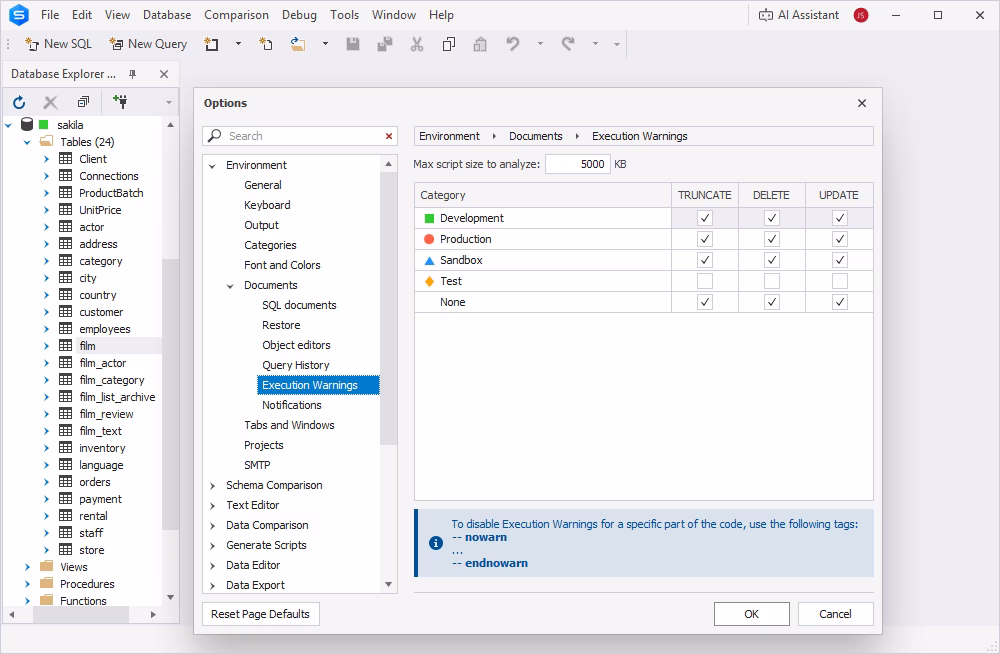Click the sakila database icon
This screenshot has width=1000, height=654.
click(x=27, y=124)
